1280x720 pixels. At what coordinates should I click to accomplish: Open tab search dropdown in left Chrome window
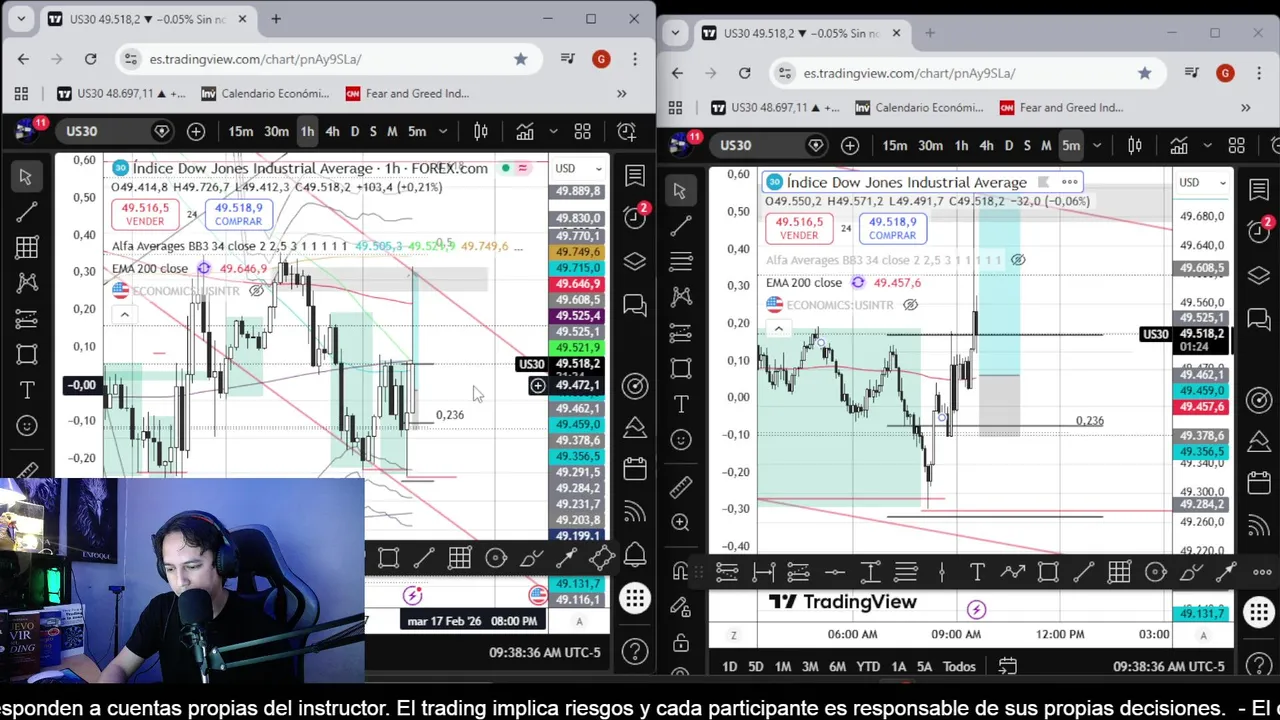click(x=22, y=18)
